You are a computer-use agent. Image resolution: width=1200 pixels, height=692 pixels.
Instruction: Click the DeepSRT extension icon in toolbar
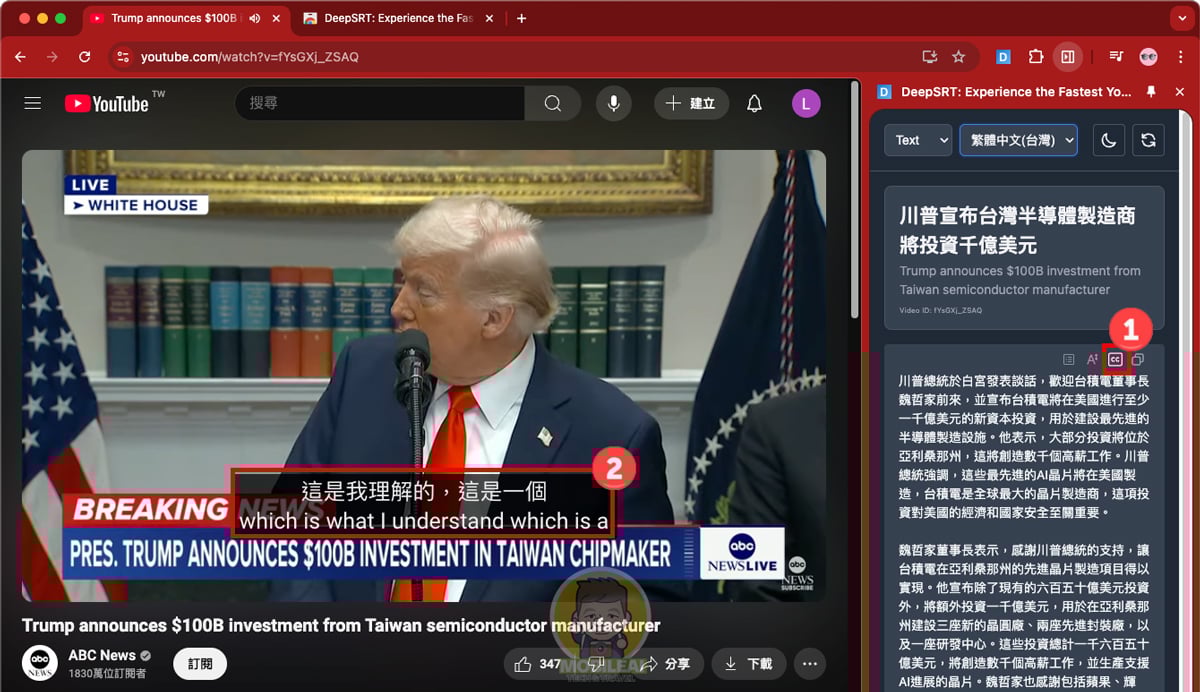(1004, 57)
